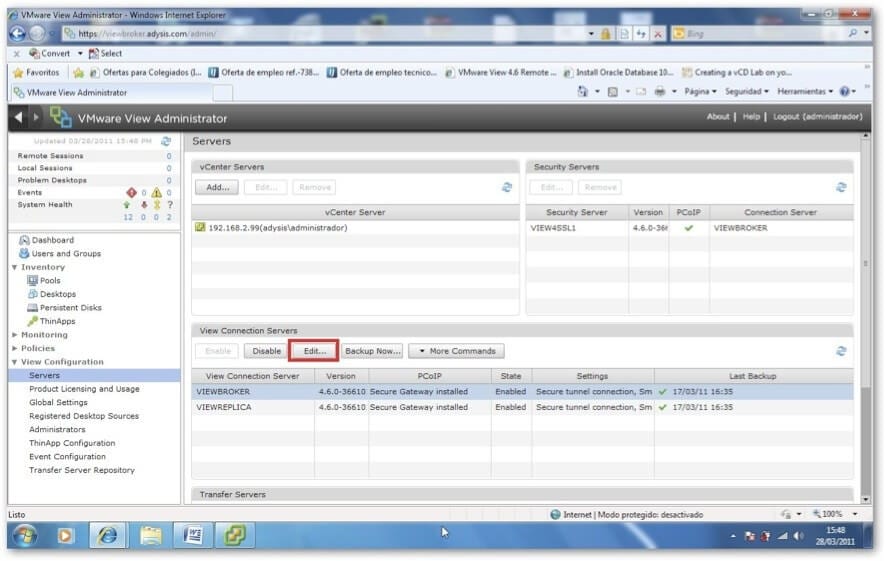The height and width of the screenshot is (561, 886).
Task: Collapse the Inventory tree node
Action: click(x=15, y=267)
